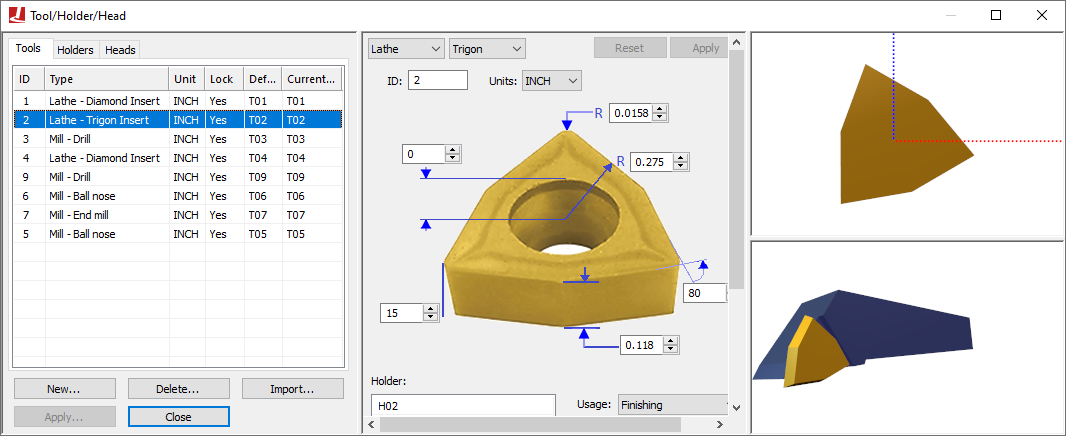Open the Usage Finishing dropdown
The height and width of the screenshot is (436, 1066).
[673, 405]
